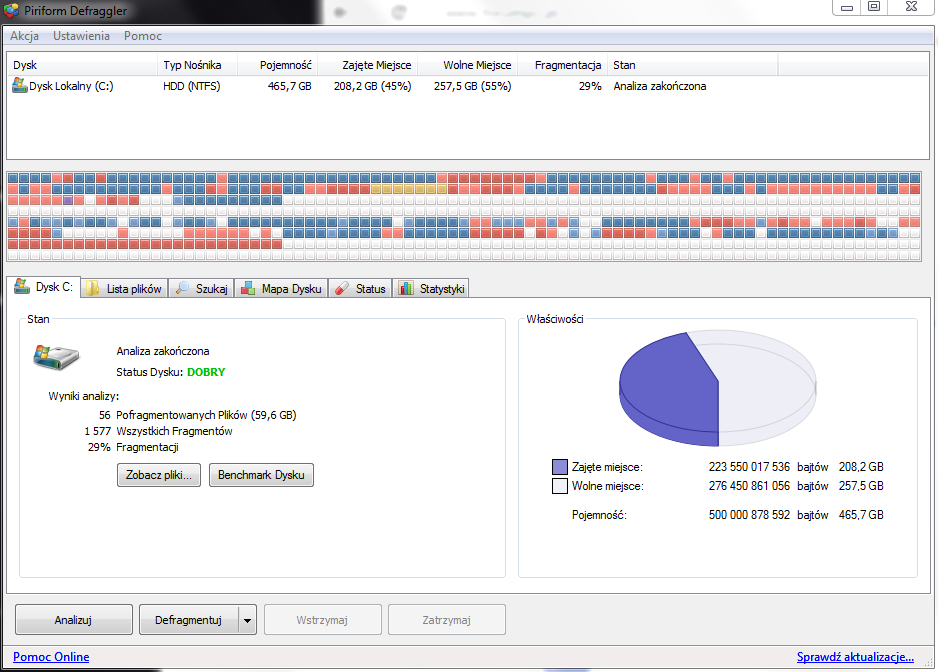Click the blocks icon on Mapa Dysku tab
938x672 pixels.
click(248, 288)
